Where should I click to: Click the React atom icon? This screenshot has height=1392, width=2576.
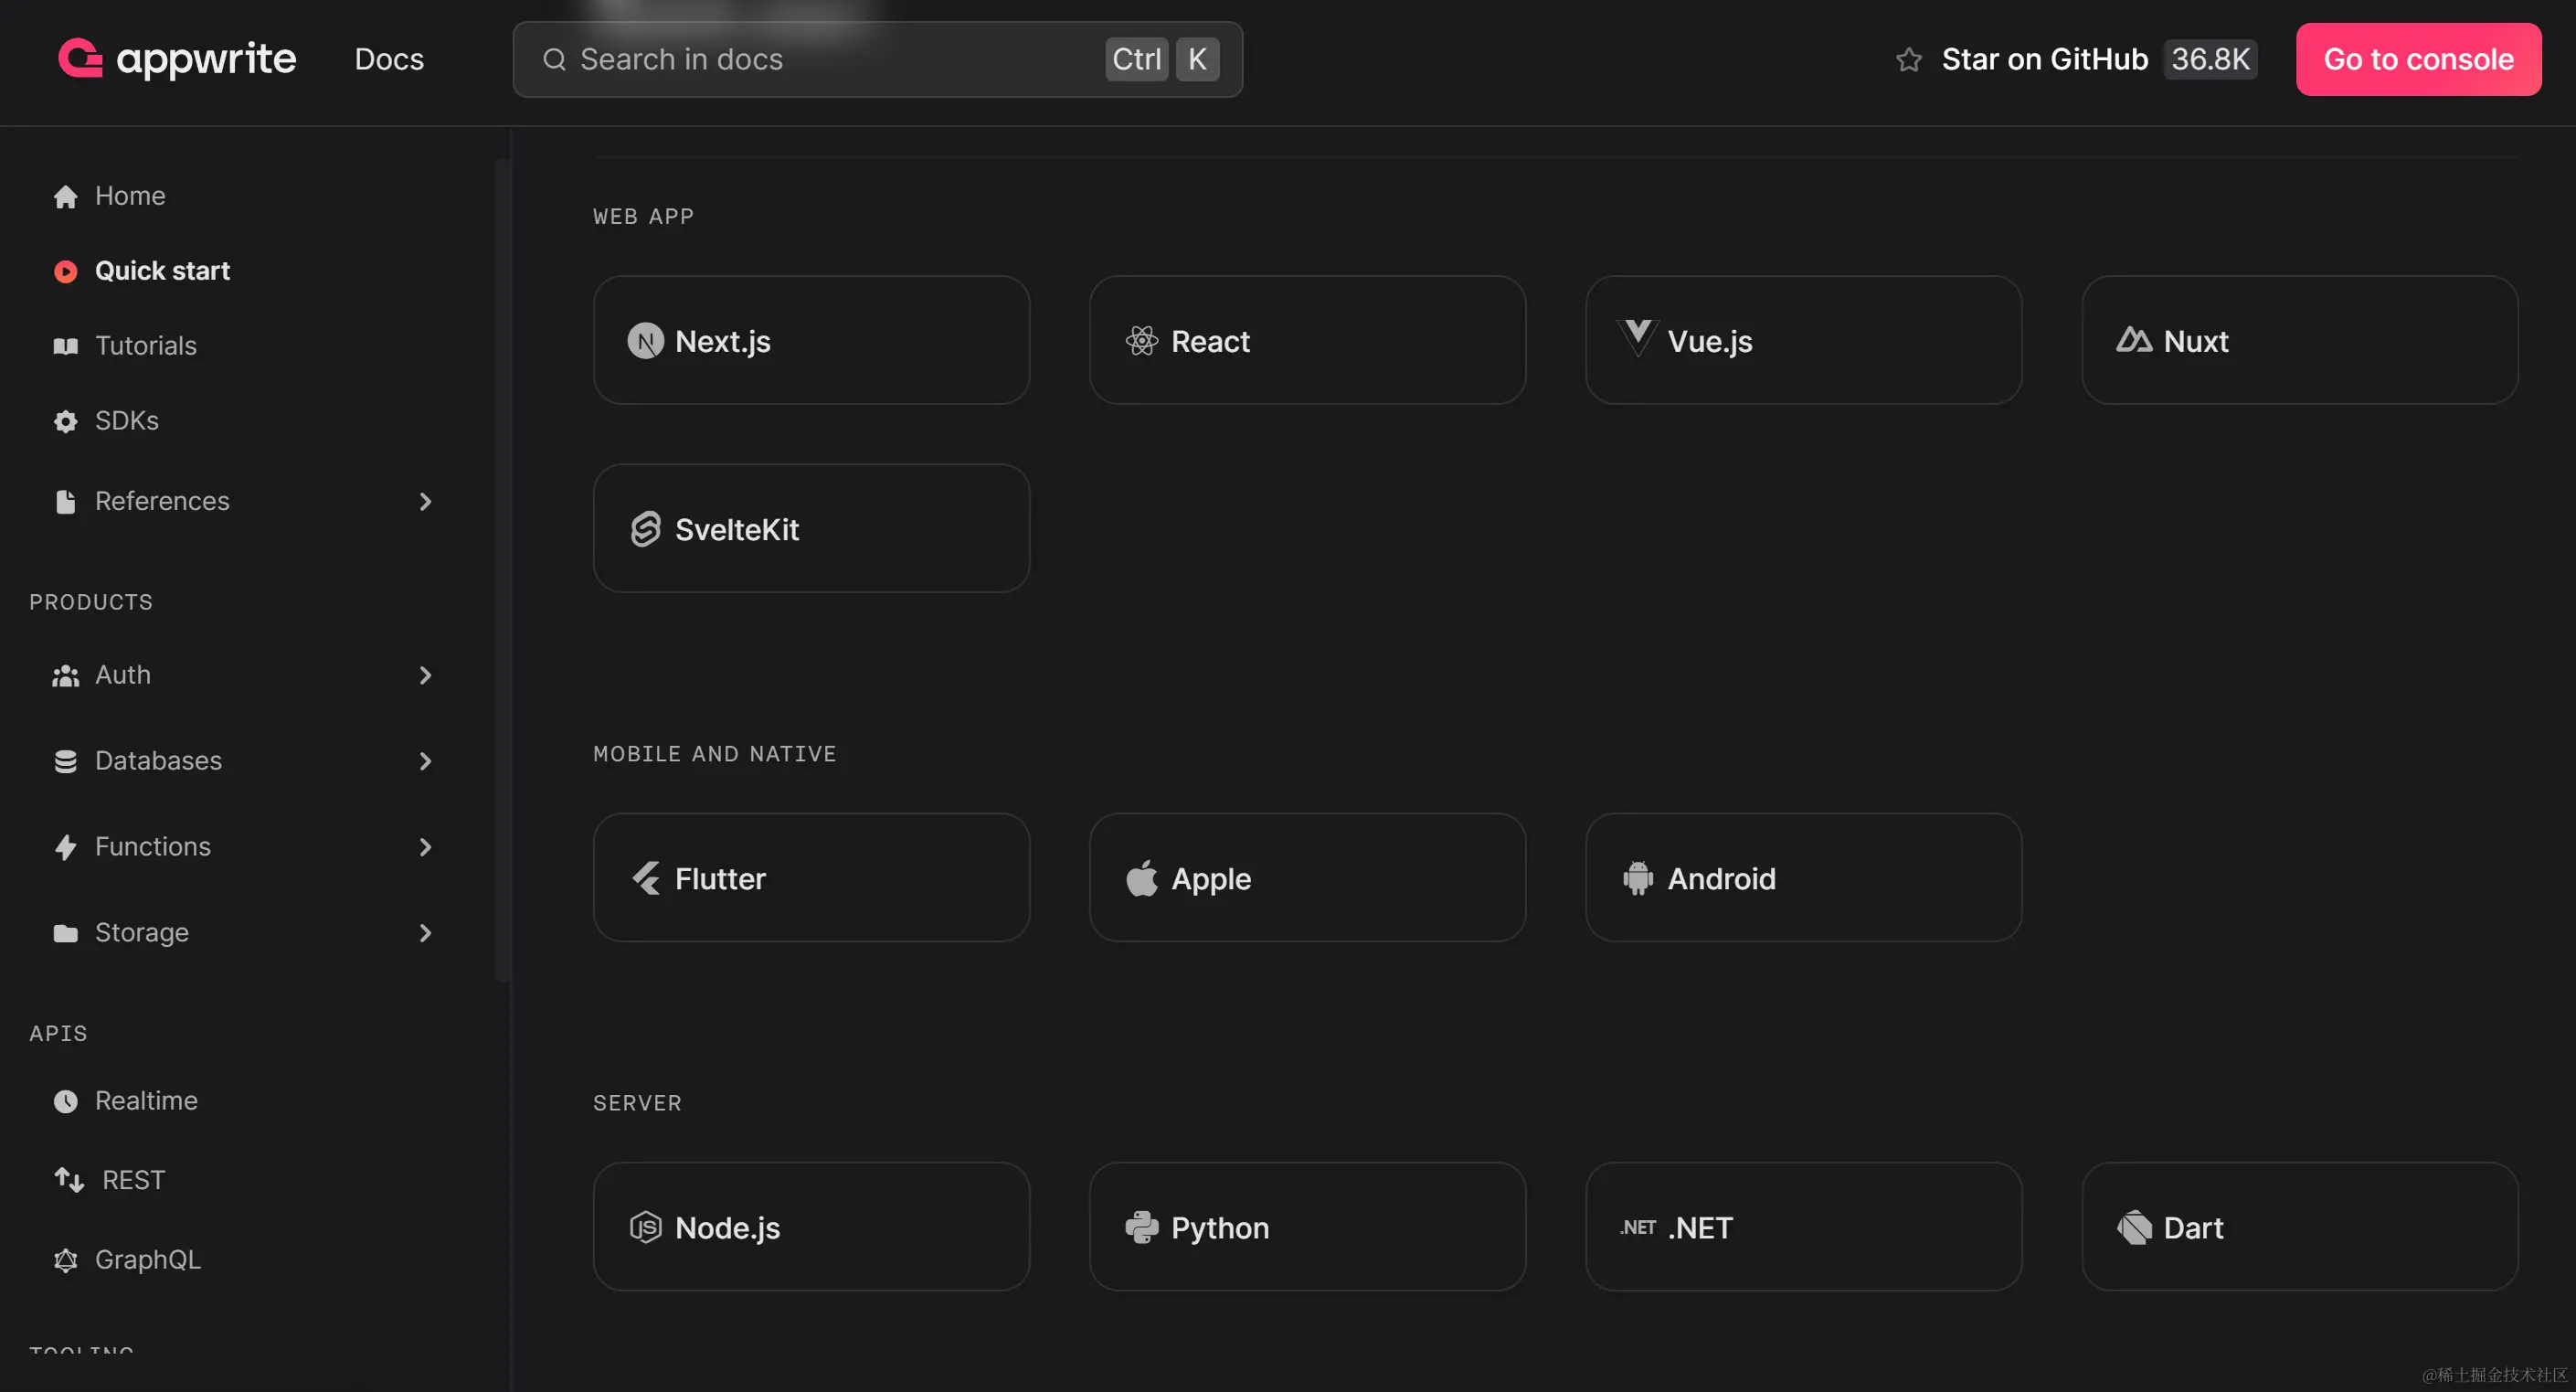point(1141,341)
